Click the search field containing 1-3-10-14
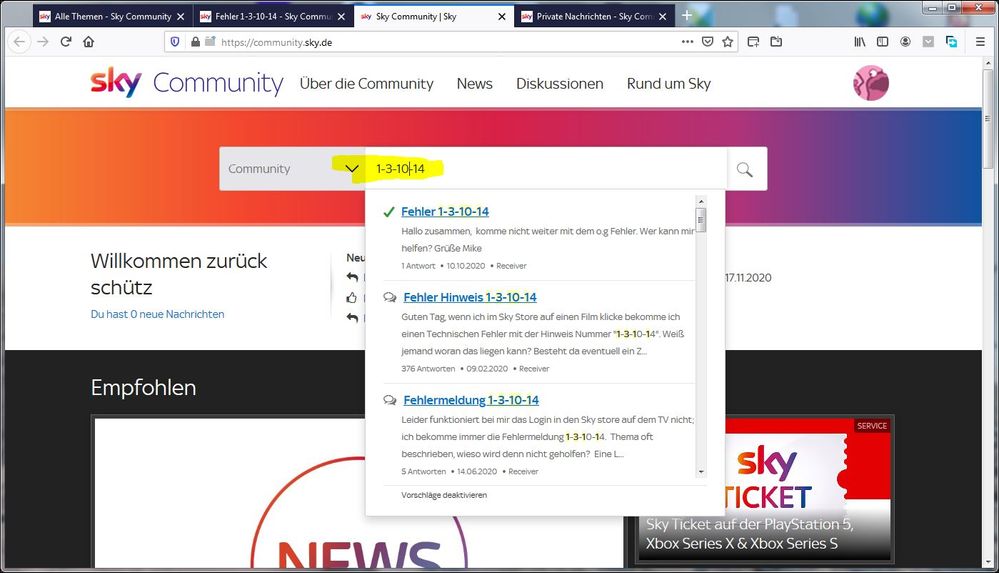This screenshot has width=999, height=573. (545, 169)
